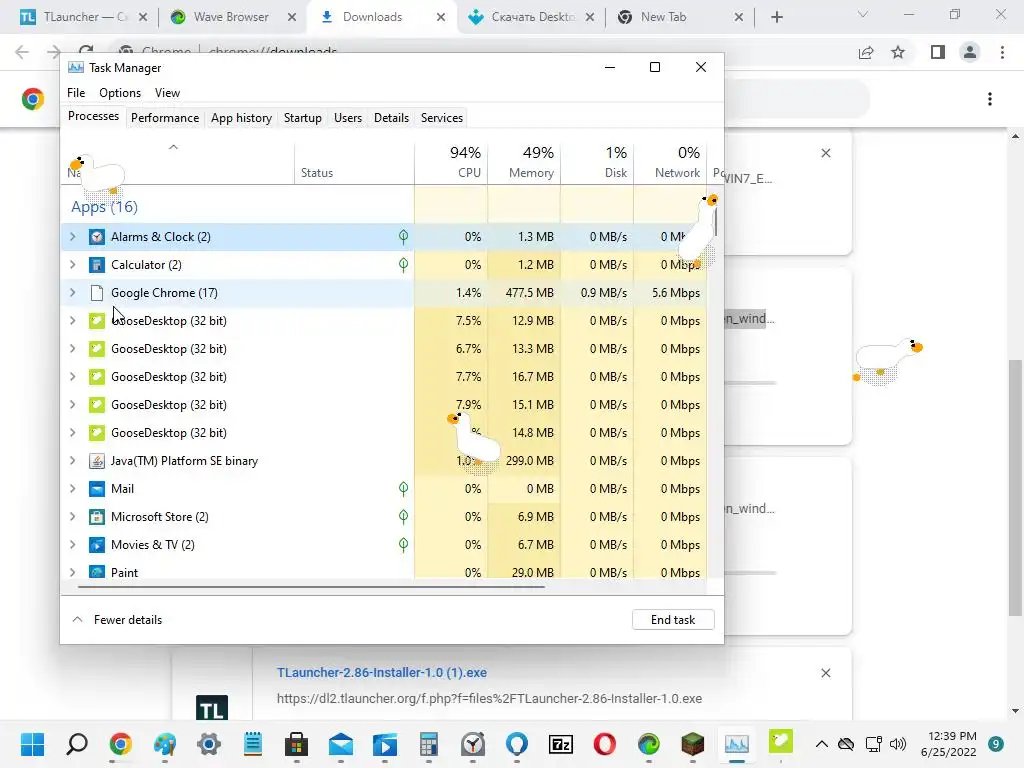
Task: Open the Minecraft block icon on taskbar
Action: 693,744
